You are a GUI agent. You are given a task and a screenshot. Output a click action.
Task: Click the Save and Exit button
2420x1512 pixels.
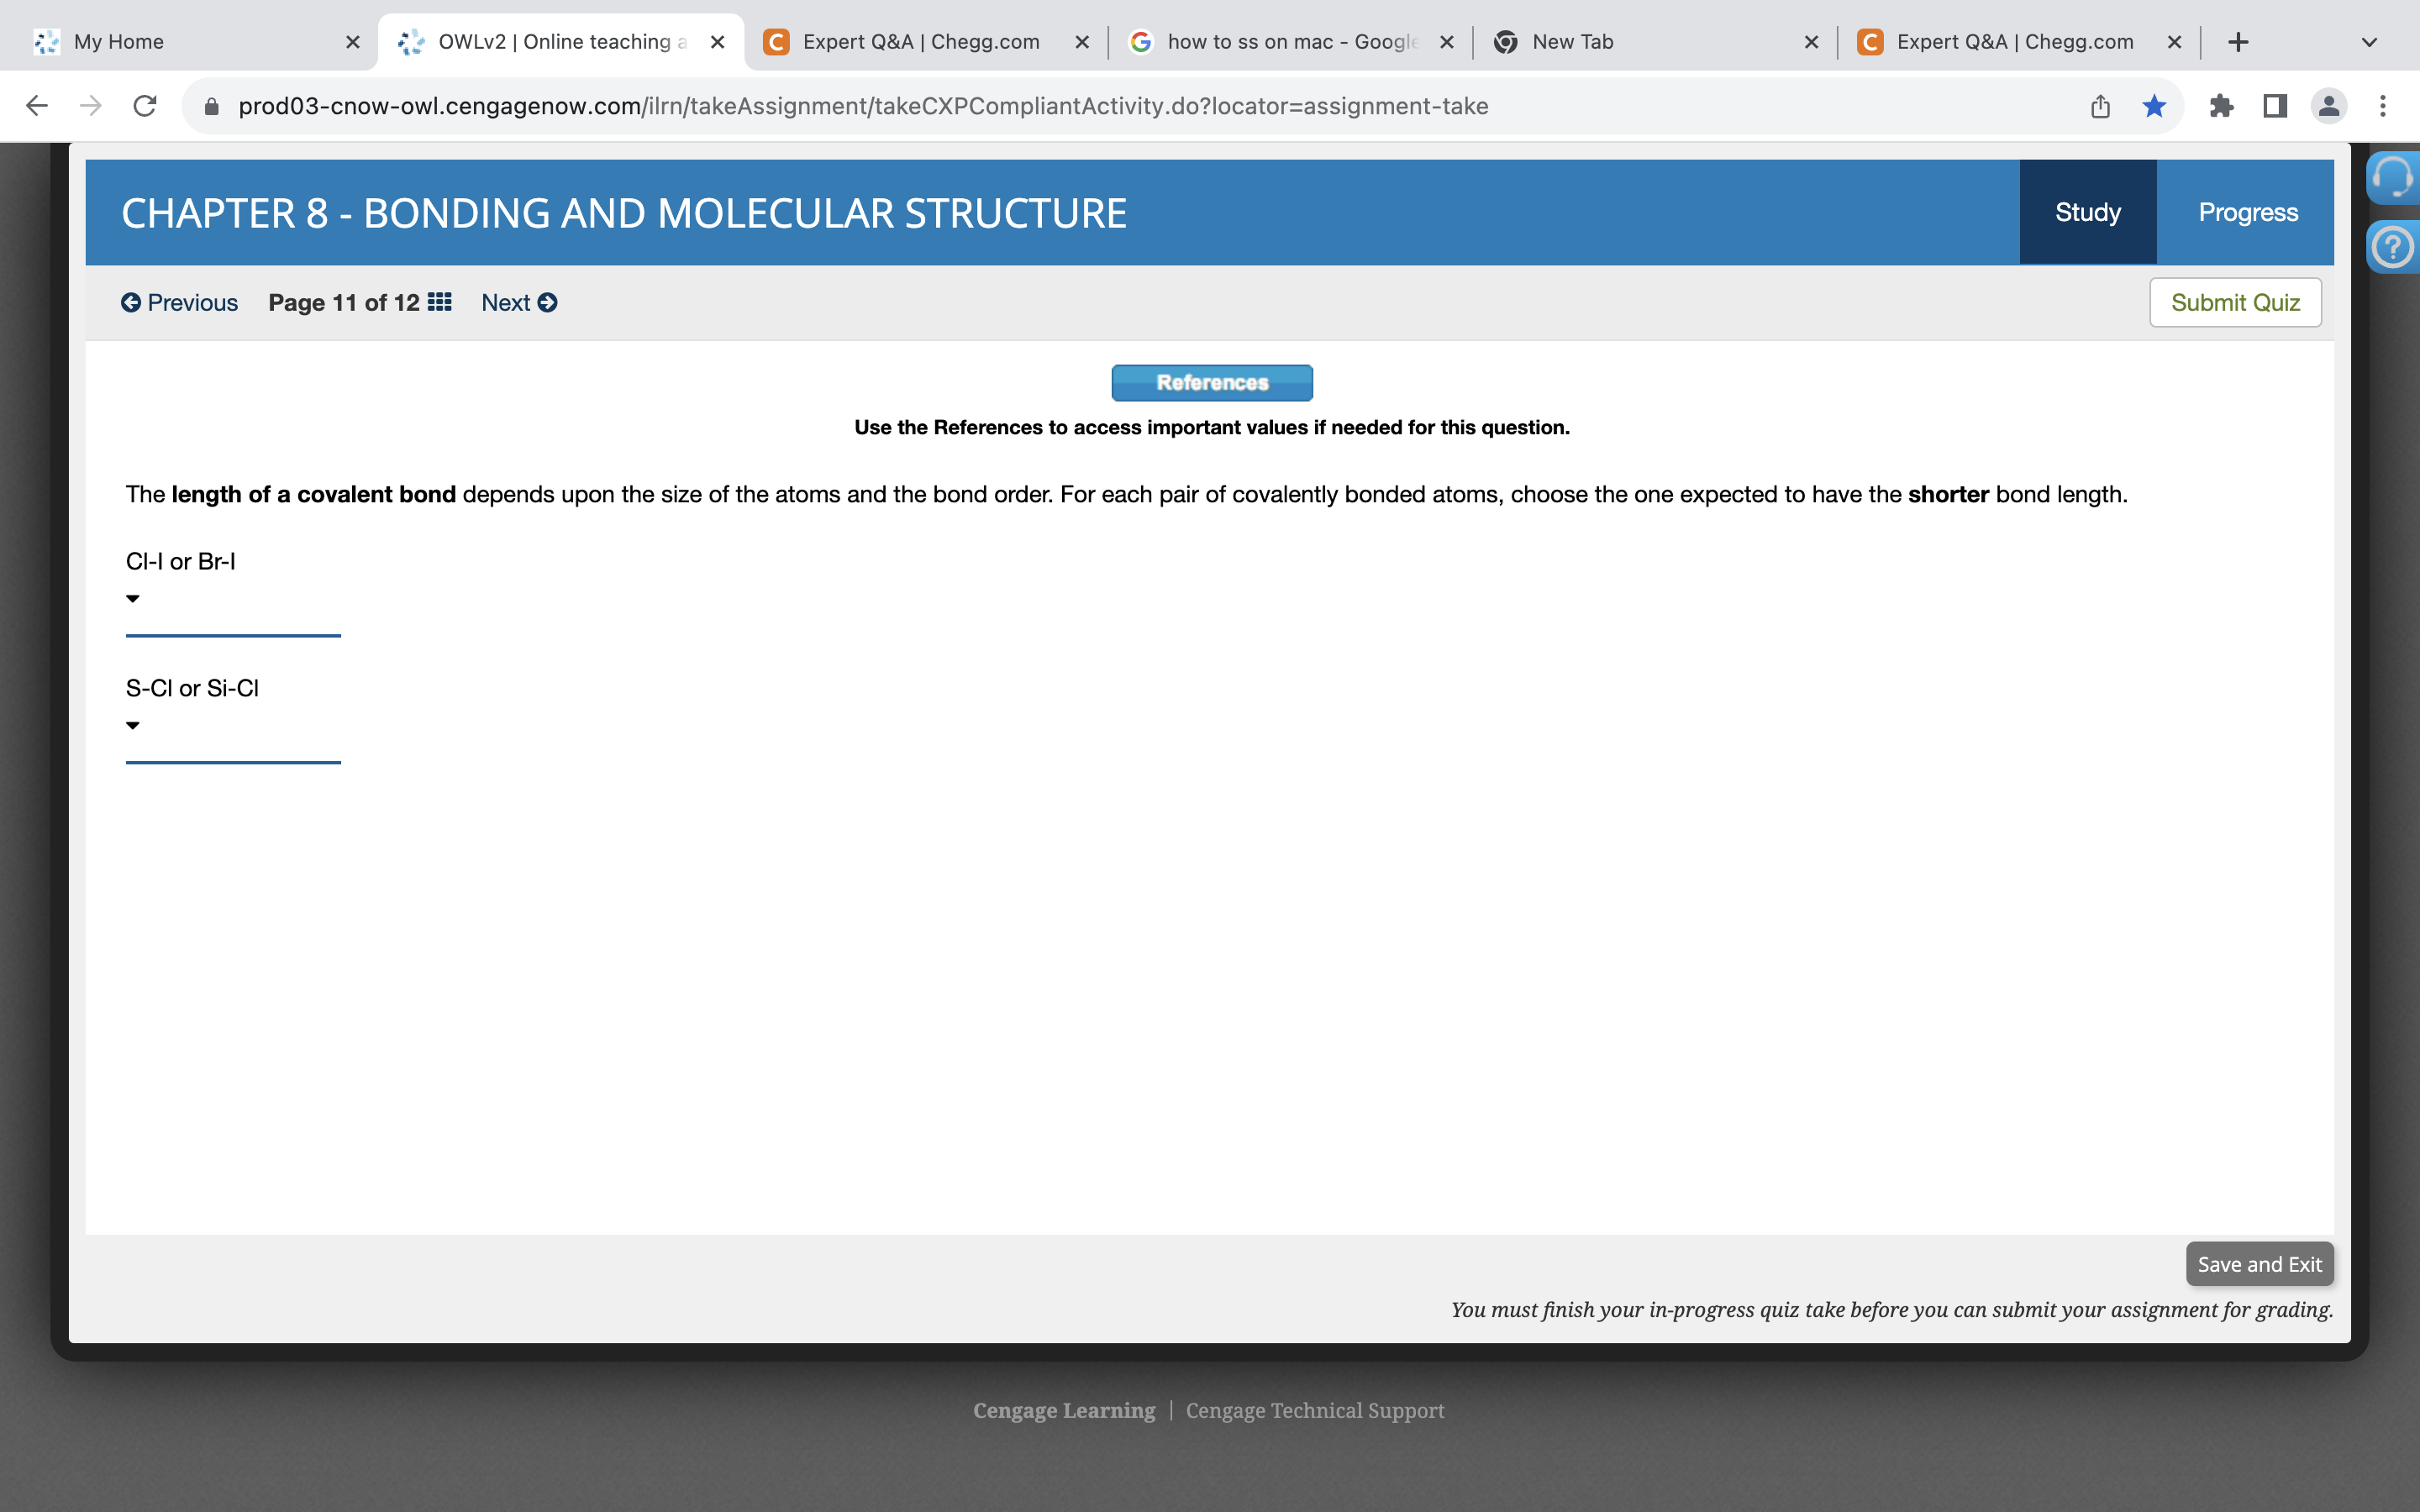(2259, 1264)
